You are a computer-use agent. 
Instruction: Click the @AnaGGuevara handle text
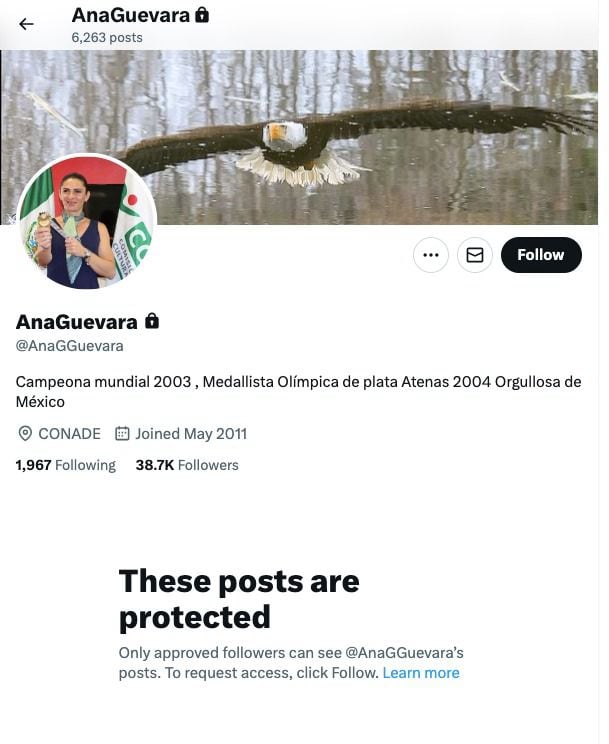click(69, 346)
